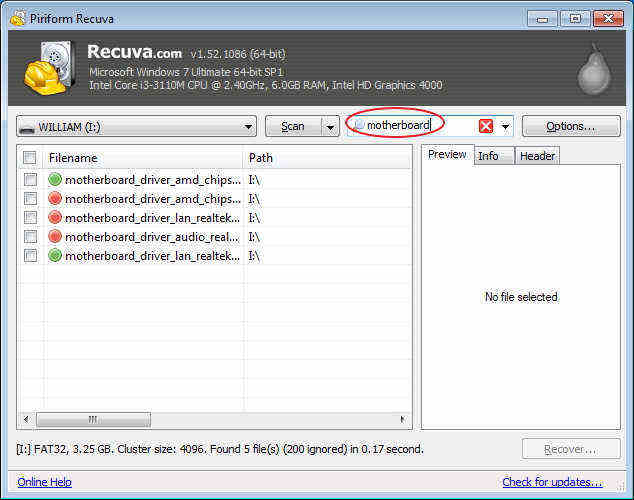Viewport: 634px width, 500px height.
Task: Minimize the Piriform Recuva window
Action: (x=542, y=19)
